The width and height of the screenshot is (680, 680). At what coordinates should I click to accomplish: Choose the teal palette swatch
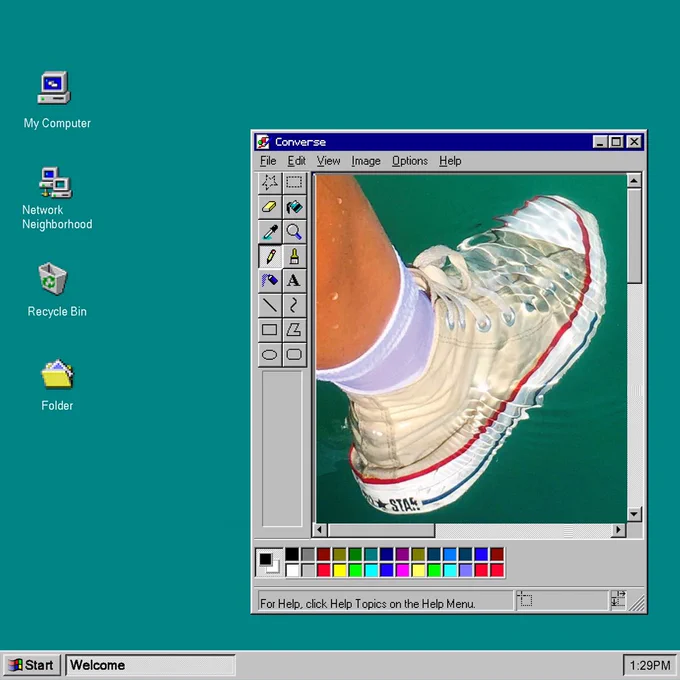(x=371, y=554)
